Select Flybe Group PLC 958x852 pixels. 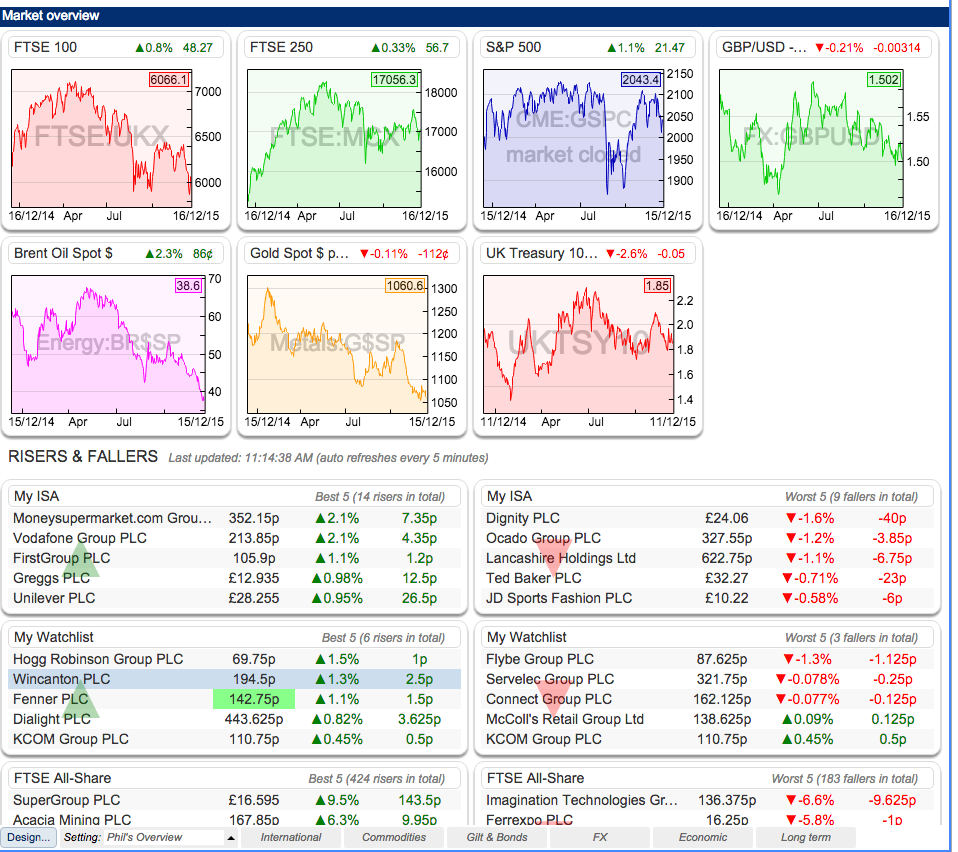(x=539, y=659)
